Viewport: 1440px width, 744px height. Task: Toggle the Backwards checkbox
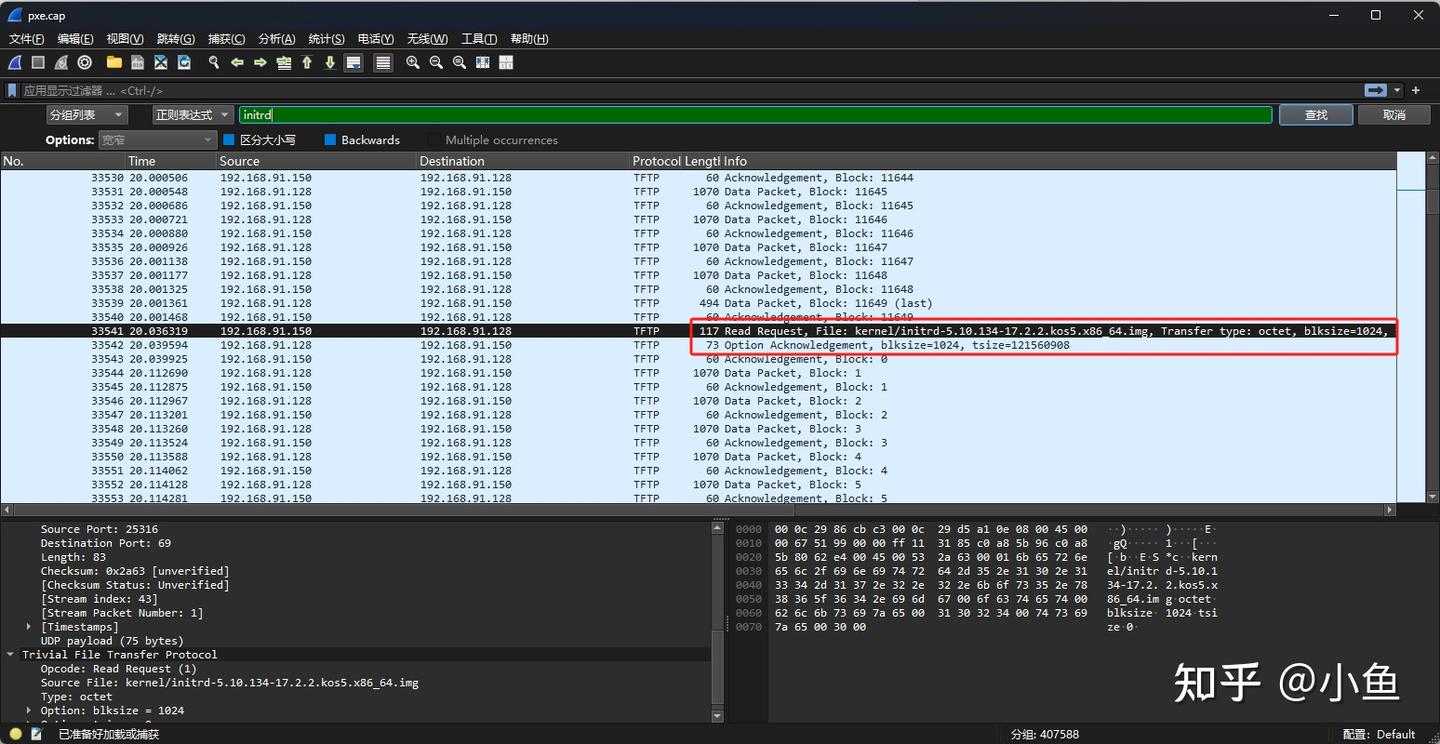(330, 140)
